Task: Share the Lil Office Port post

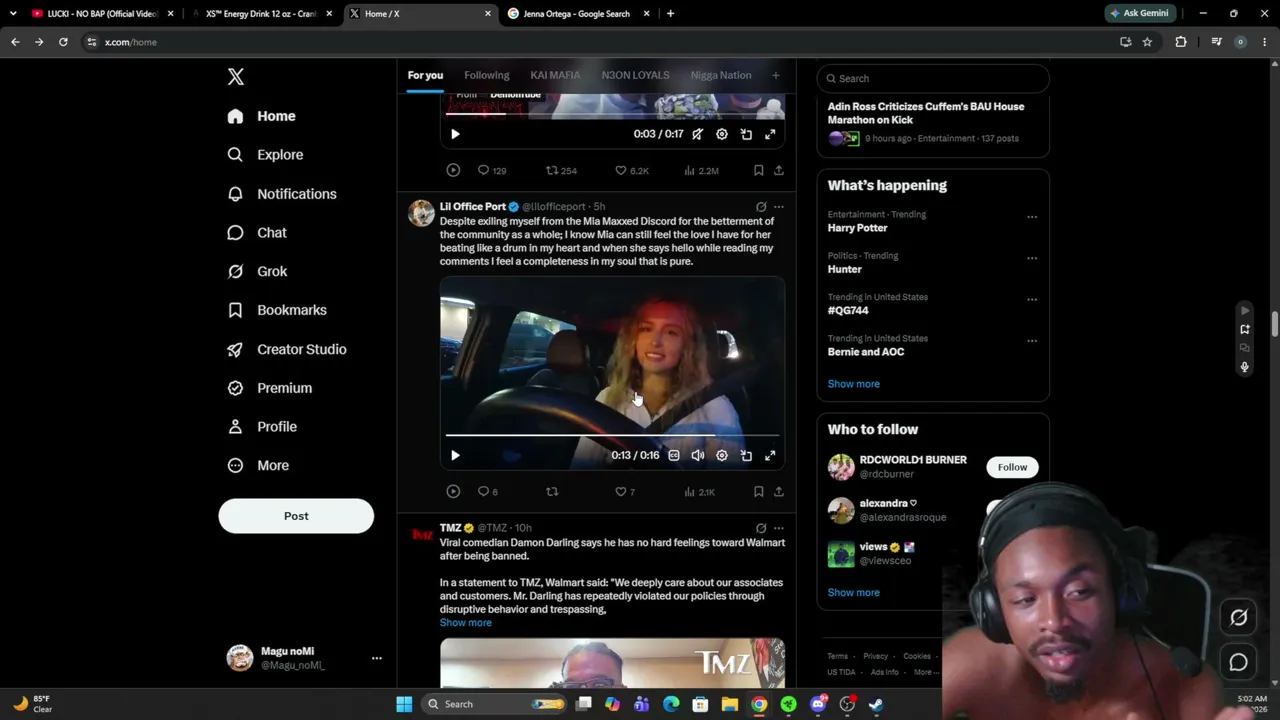Action: (x=779, y=492)
